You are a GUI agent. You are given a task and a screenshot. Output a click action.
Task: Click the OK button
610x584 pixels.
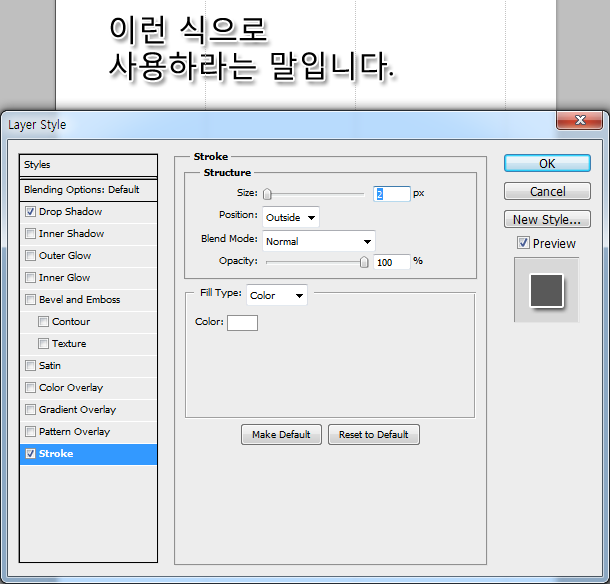(547, 163)
